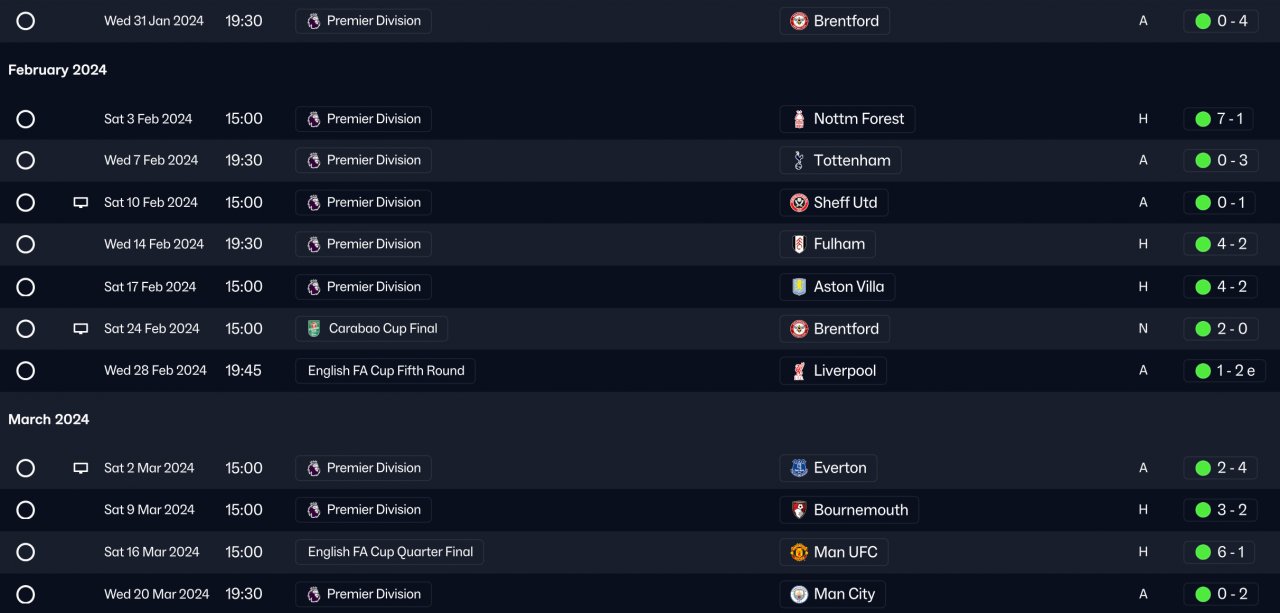The image size is (1280, 613).
Task: Click the February 2024 month header
Action: coord(57,70)
